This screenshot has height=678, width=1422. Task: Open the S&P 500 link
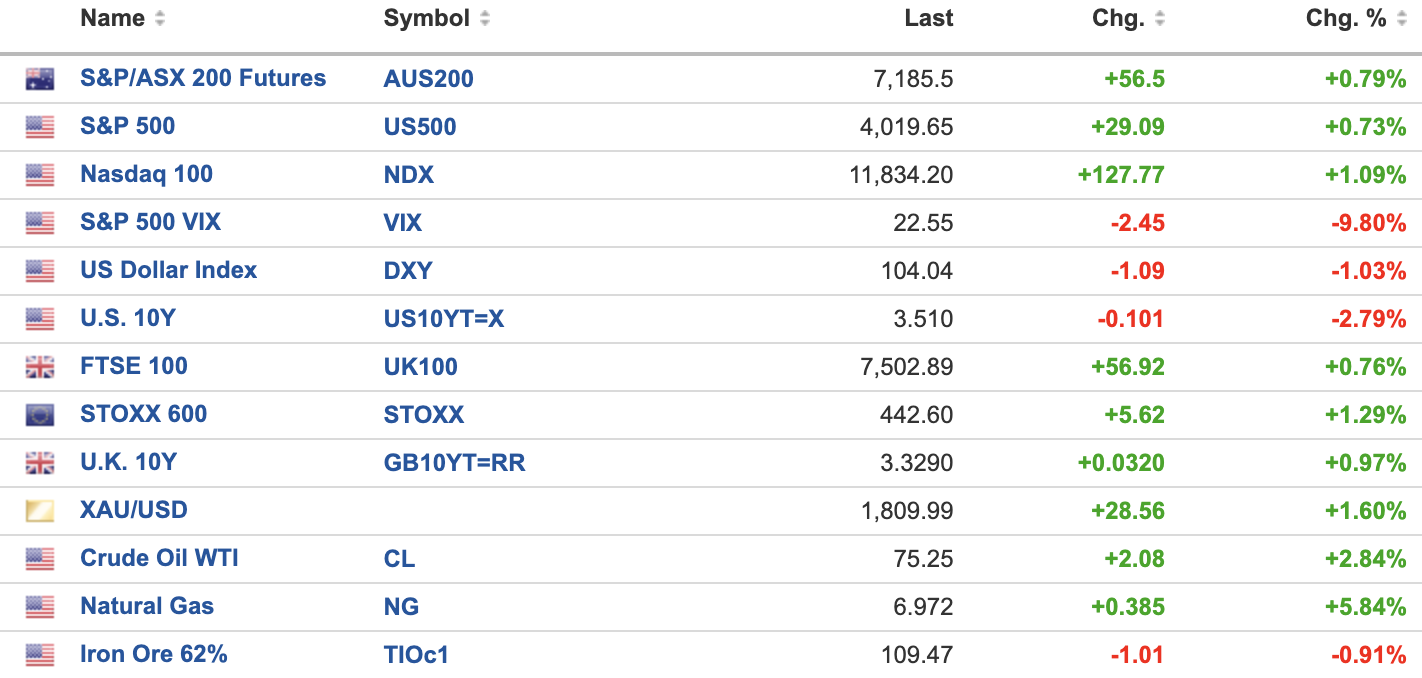[x=127, y=127]
